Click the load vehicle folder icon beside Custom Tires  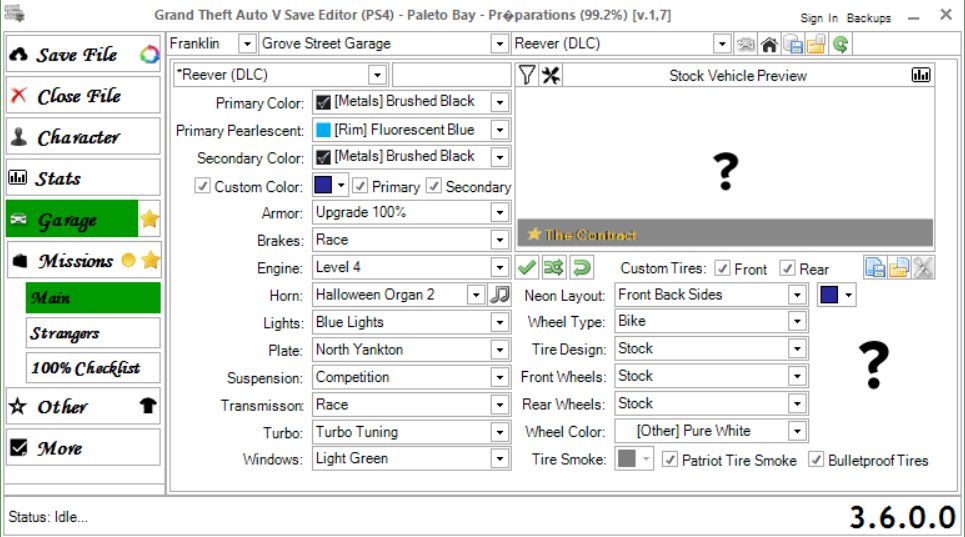click(899, 268)
